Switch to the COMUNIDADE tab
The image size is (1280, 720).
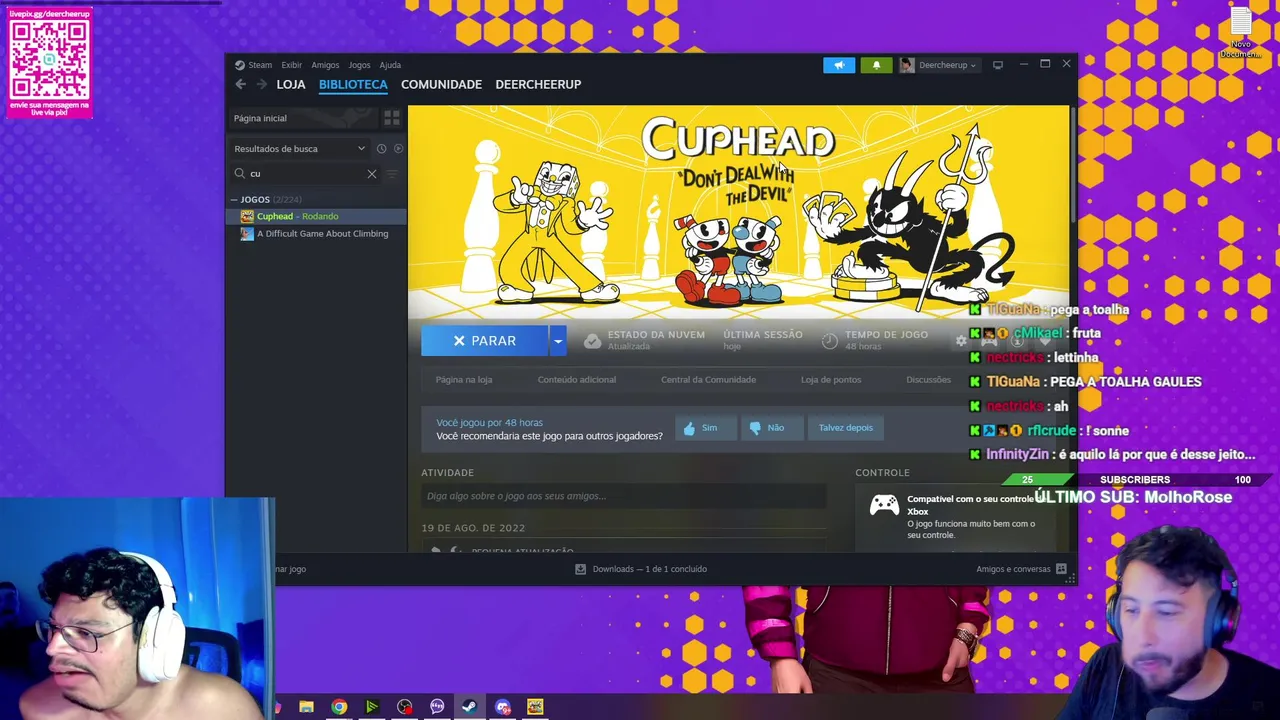441,84
